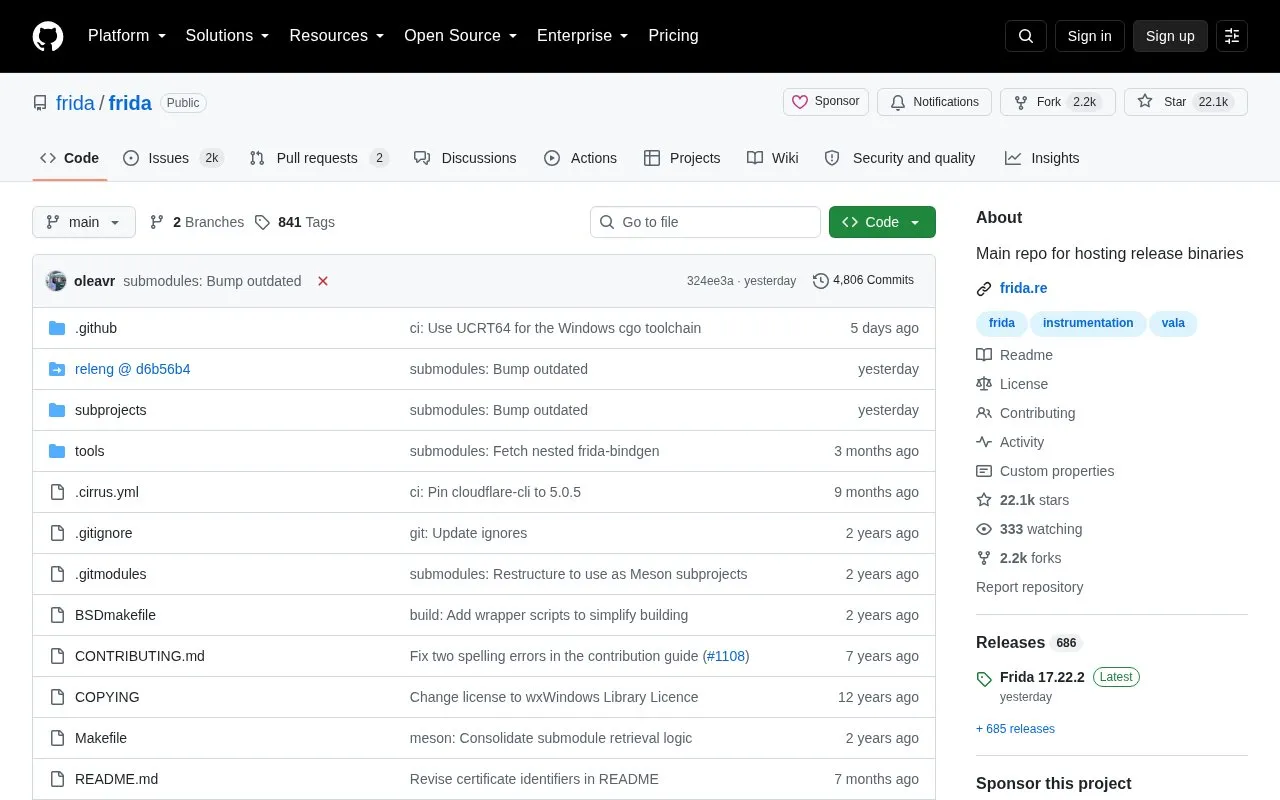
Task: Open the 841 Tags link
Action: [295, 222]
